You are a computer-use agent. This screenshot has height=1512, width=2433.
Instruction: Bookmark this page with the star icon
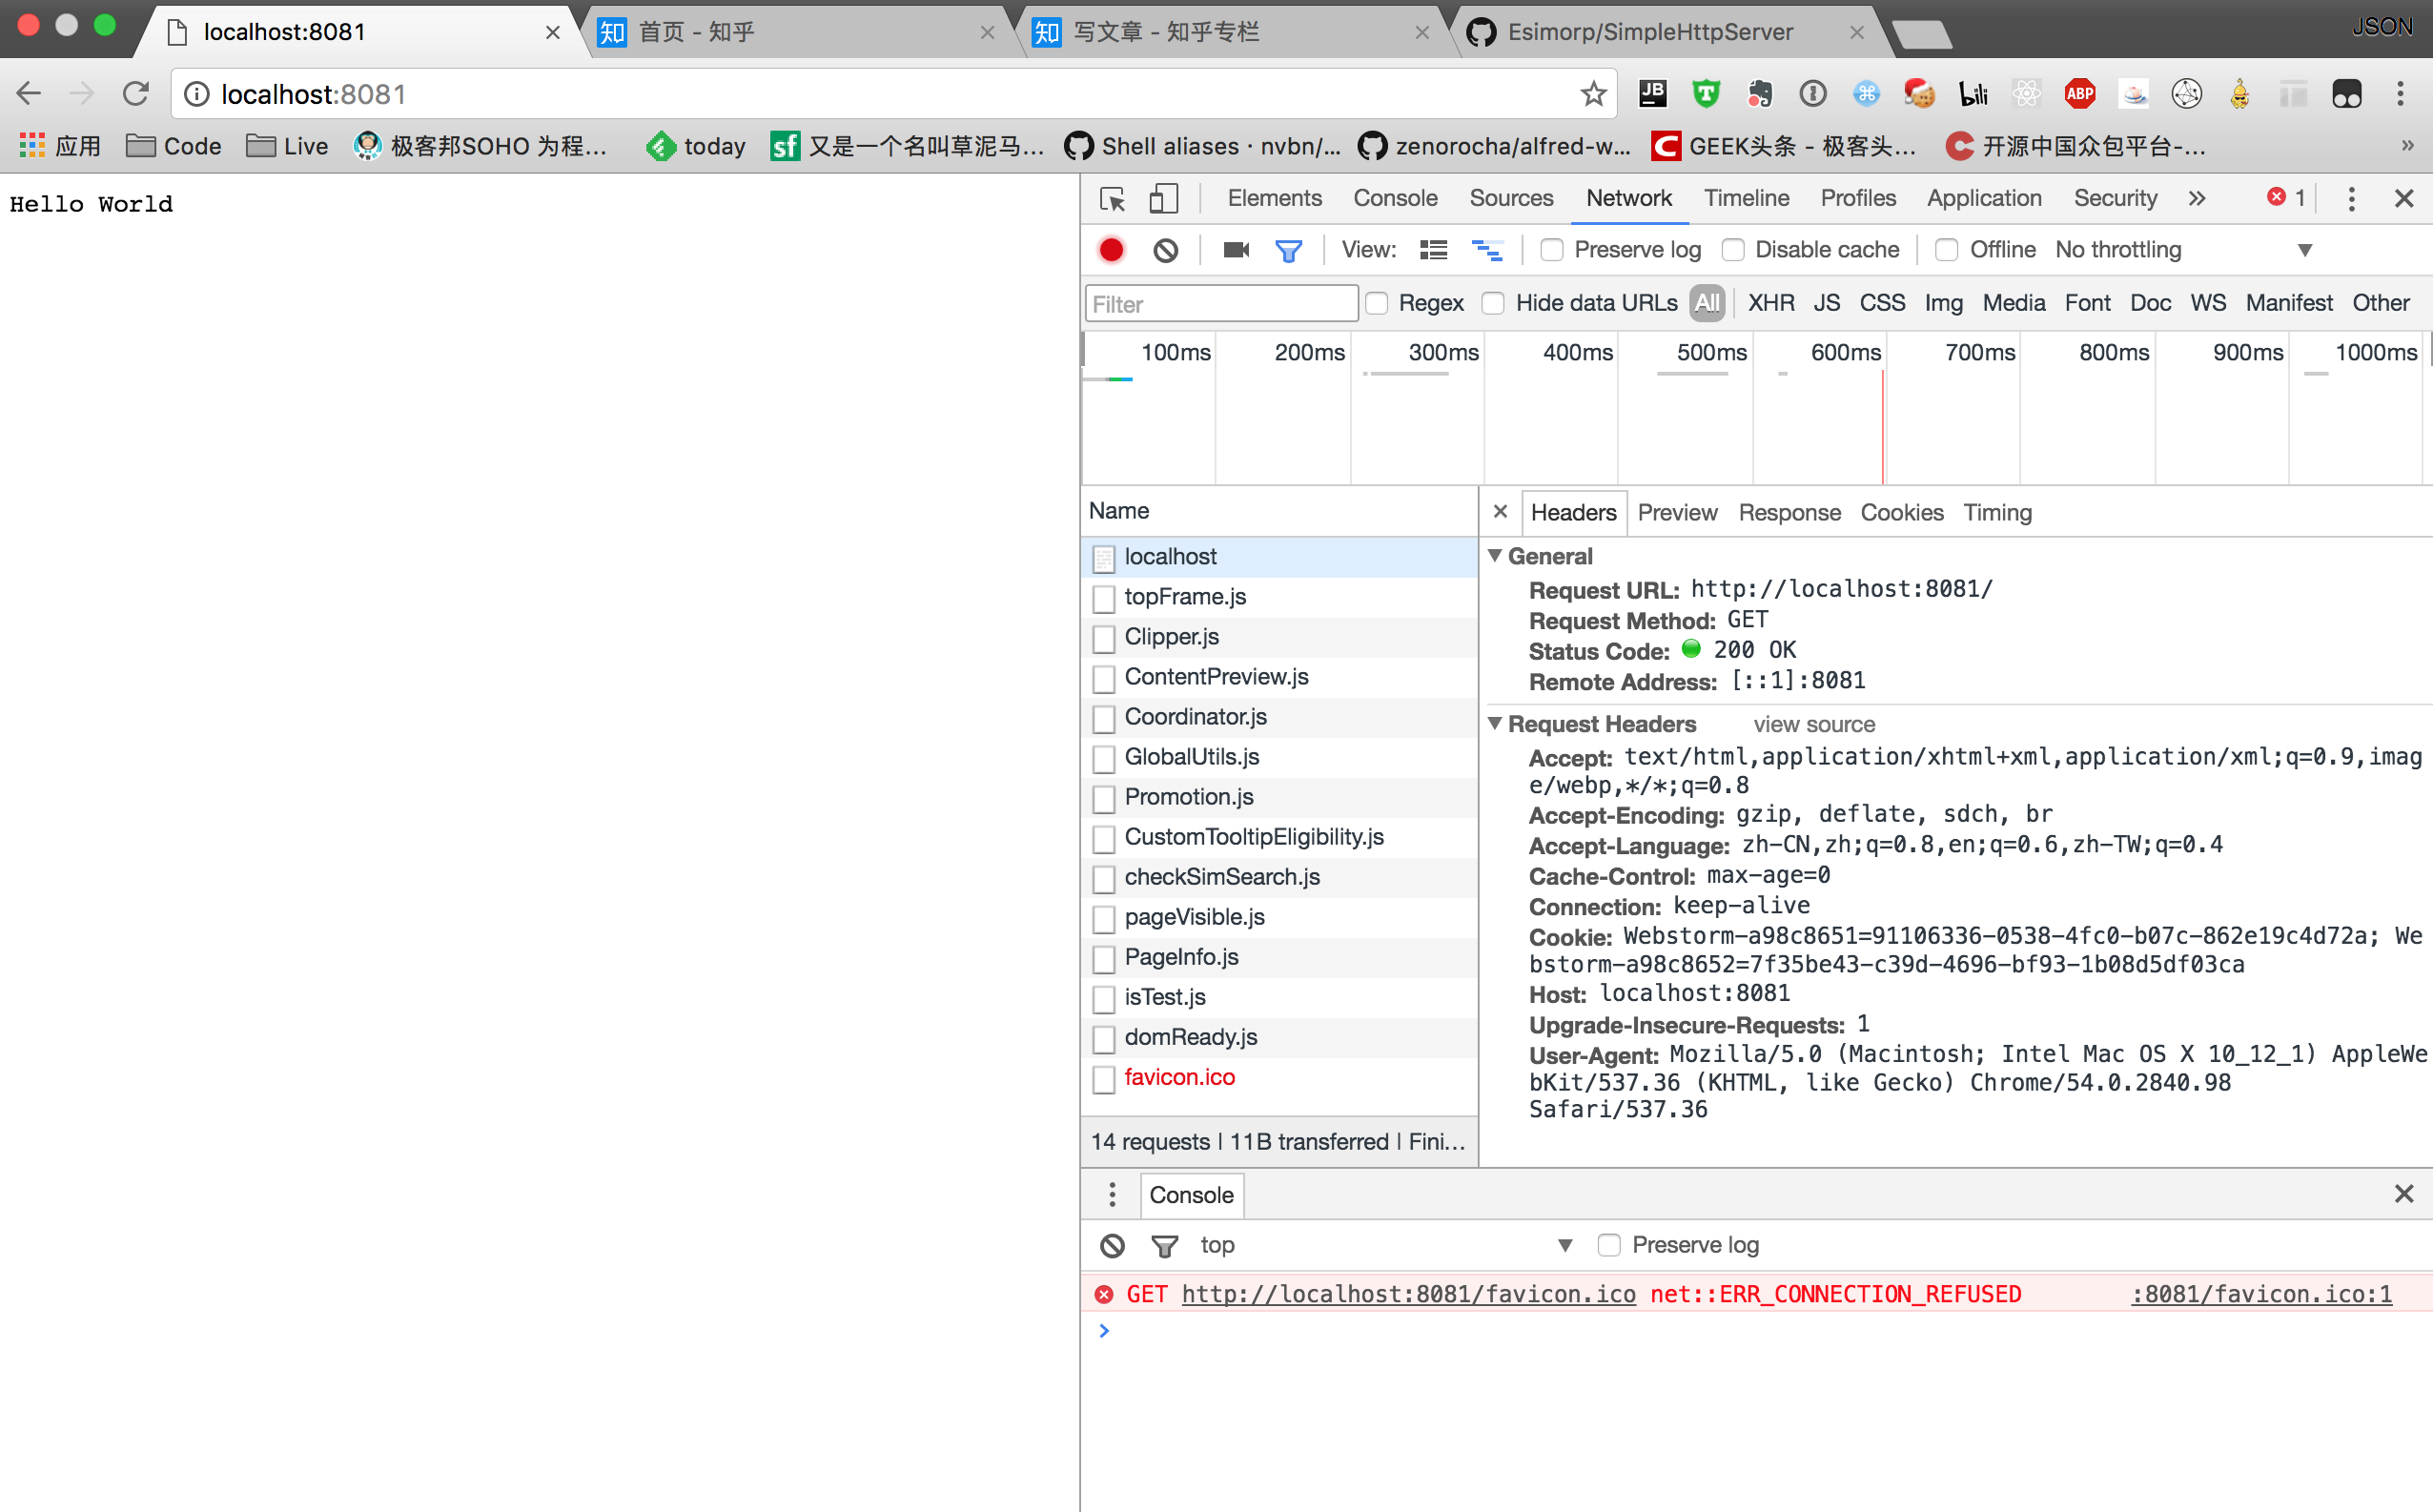[x=1592, y=94]
